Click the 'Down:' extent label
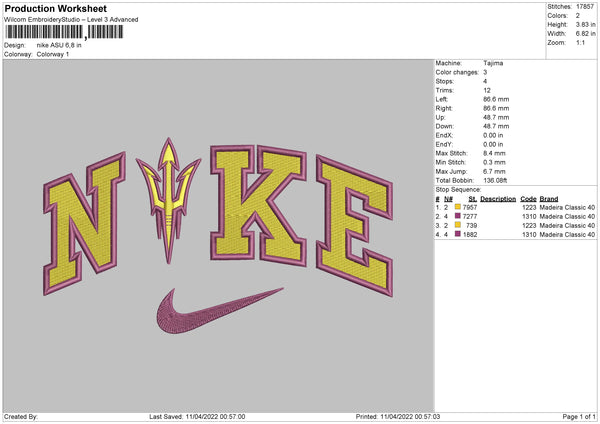The image size is (600, 424). tap(445, 126)
